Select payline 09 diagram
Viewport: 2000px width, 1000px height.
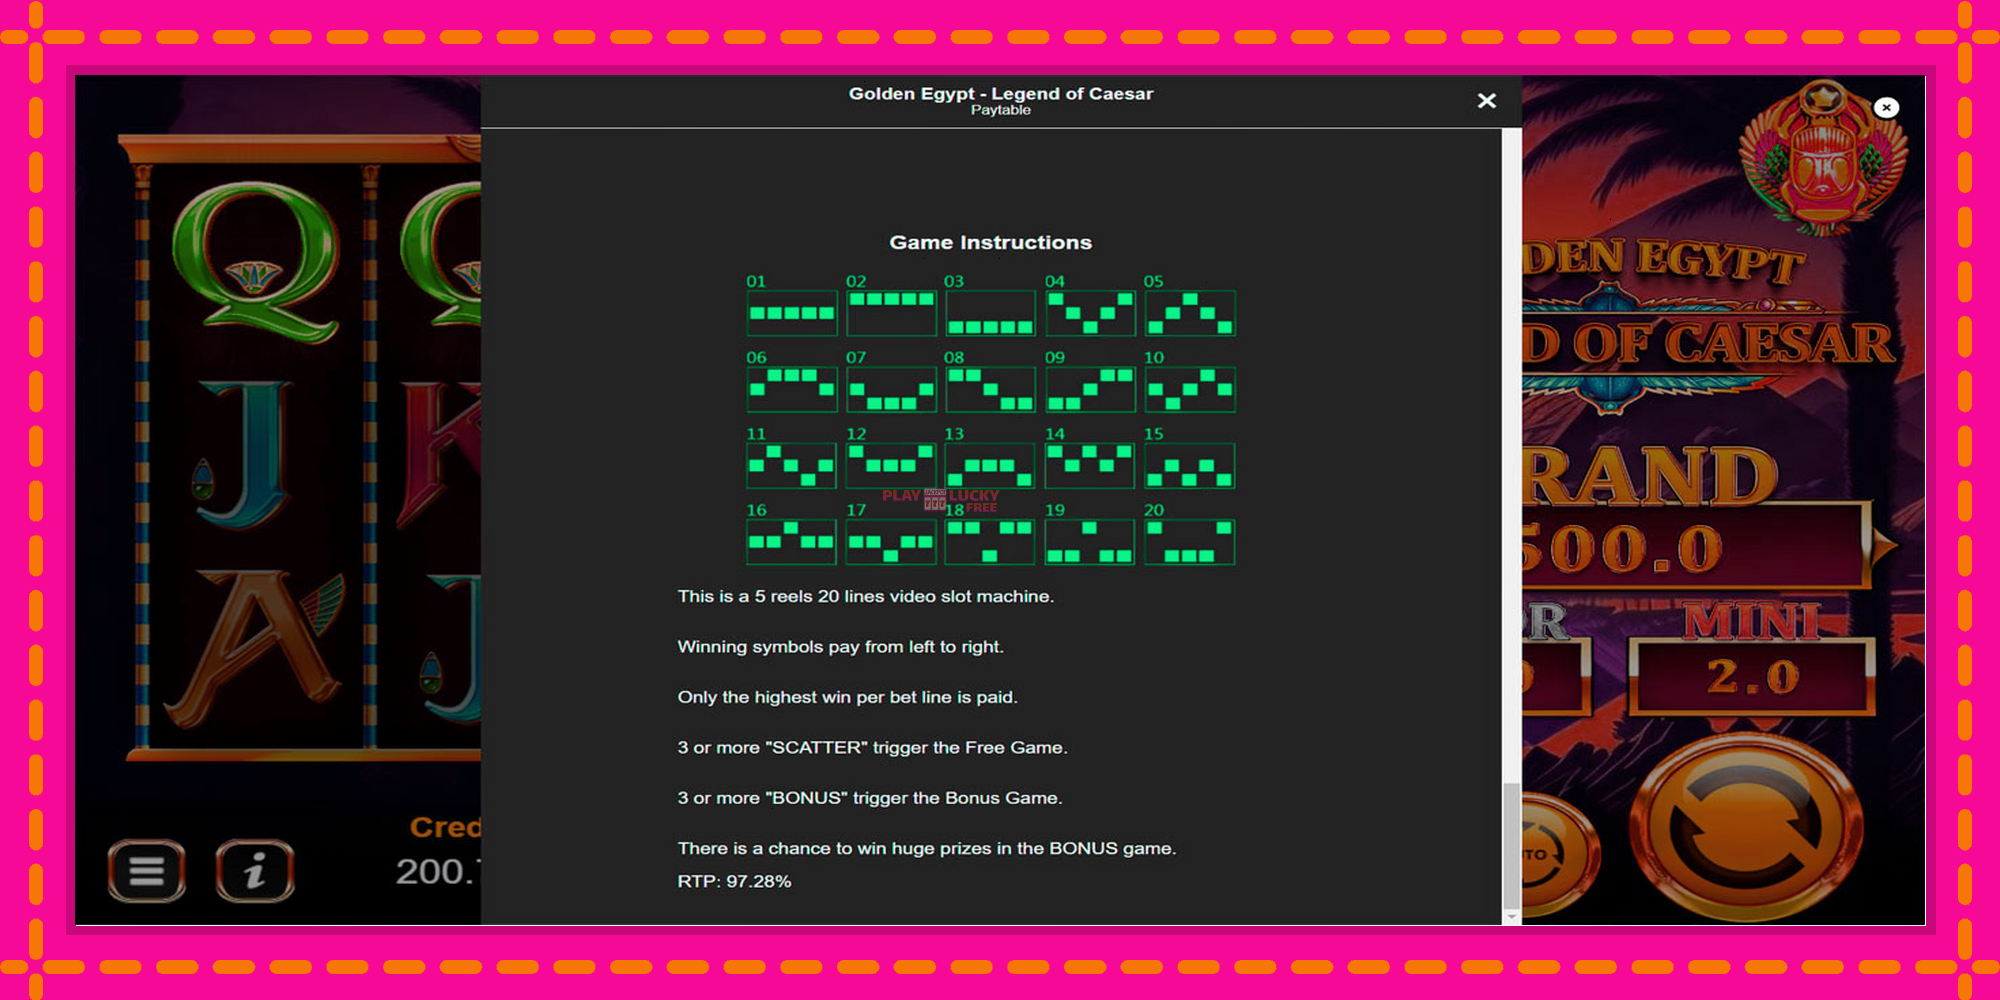point(1090,389)
